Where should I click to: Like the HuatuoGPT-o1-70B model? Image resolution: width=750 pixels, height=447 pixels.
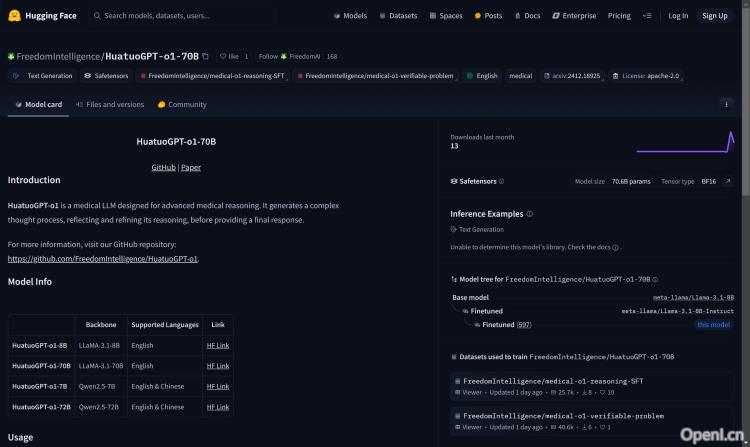coord(228,57)
